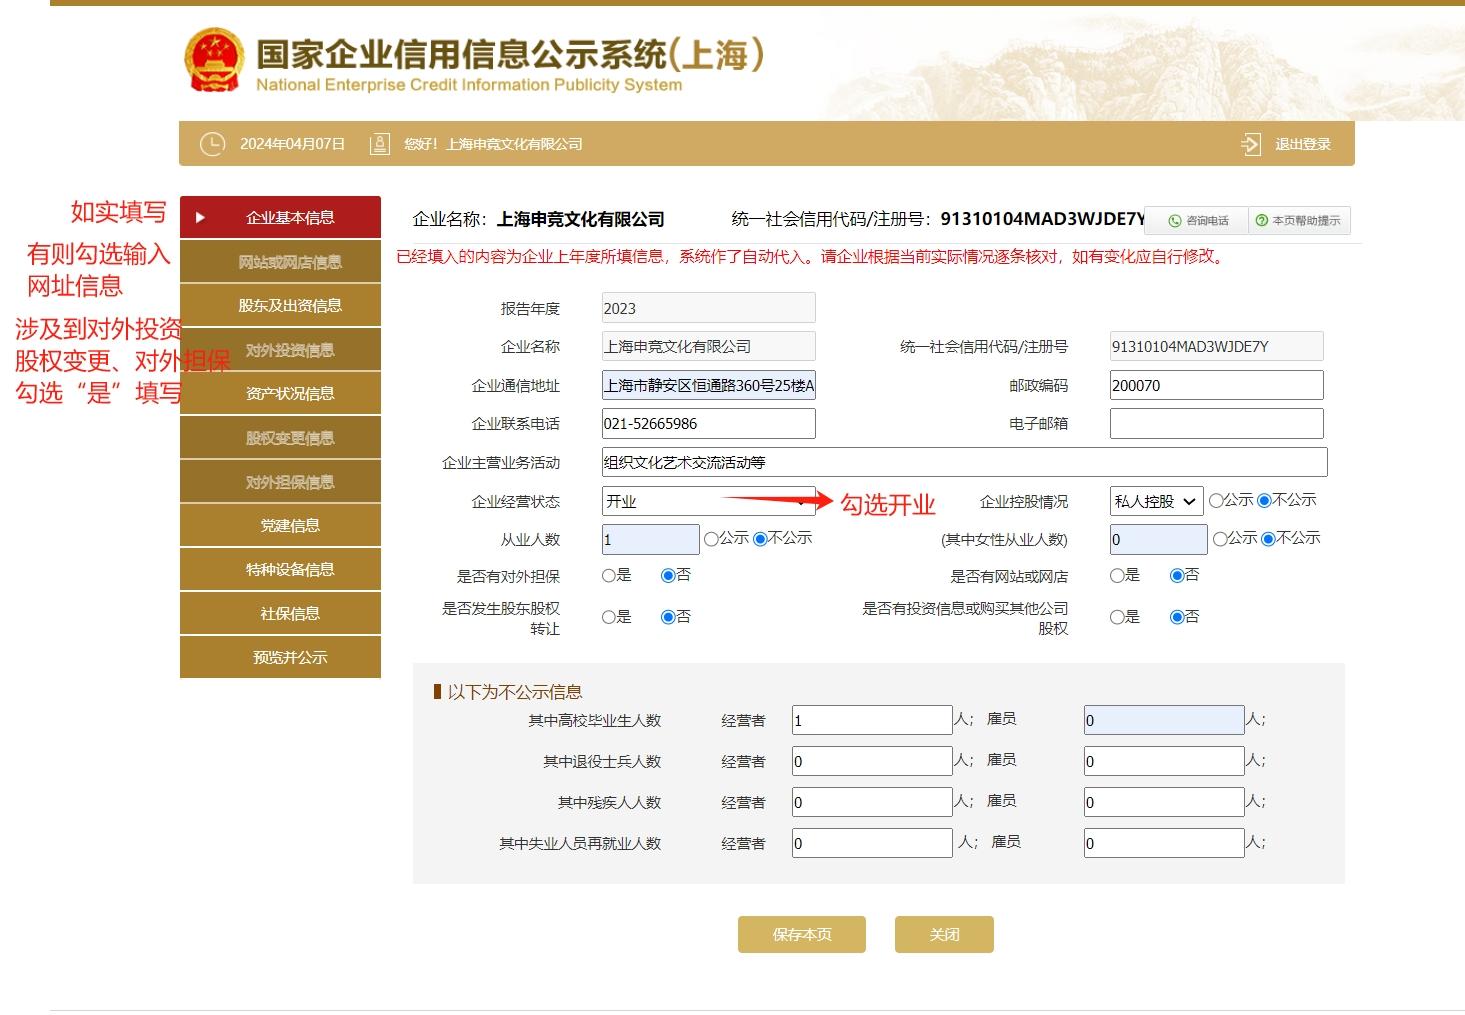Click the greeting 您好! 上海申竞文化有限公司
The height and width of the screenshot is (1015, 1465).
[493, 144]
